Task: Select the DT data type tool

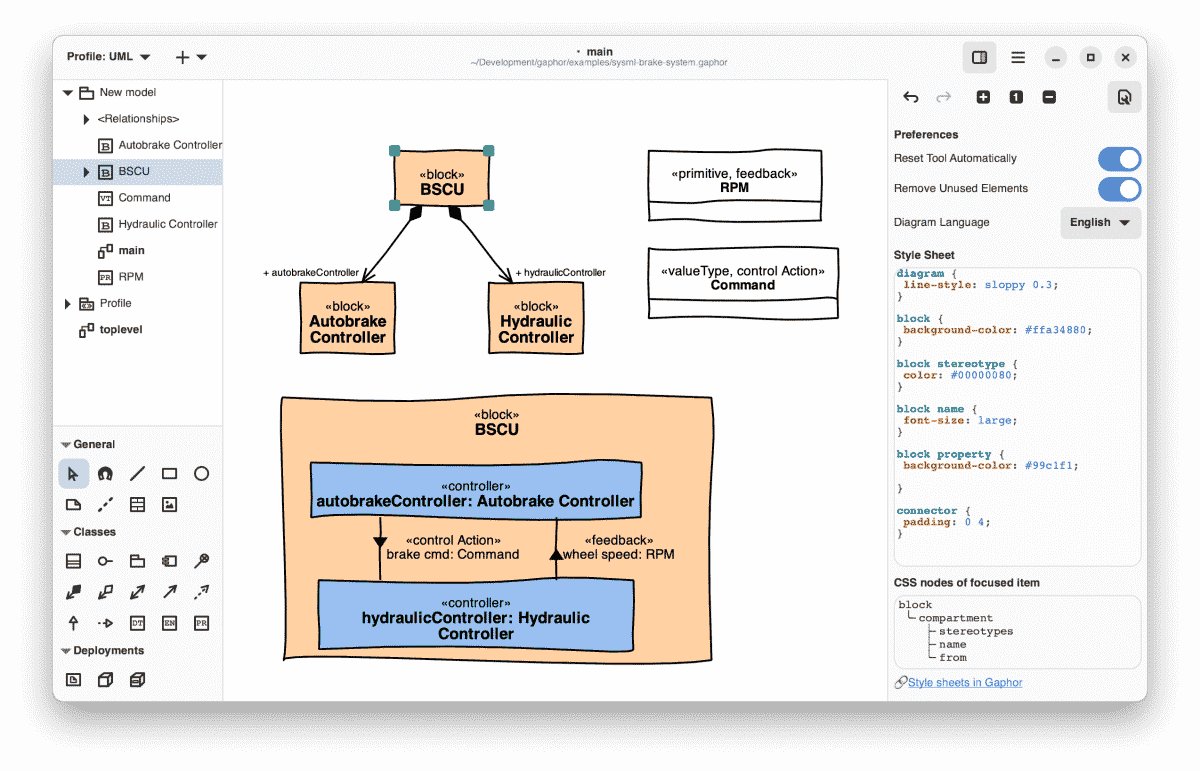Action: [137, 623]
